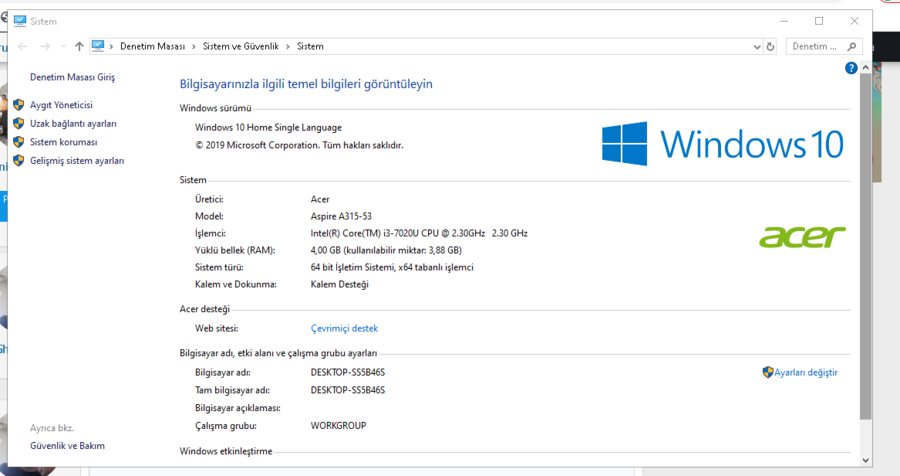Click the model value Aspire A315-53
900x476 pixels.
341,216
